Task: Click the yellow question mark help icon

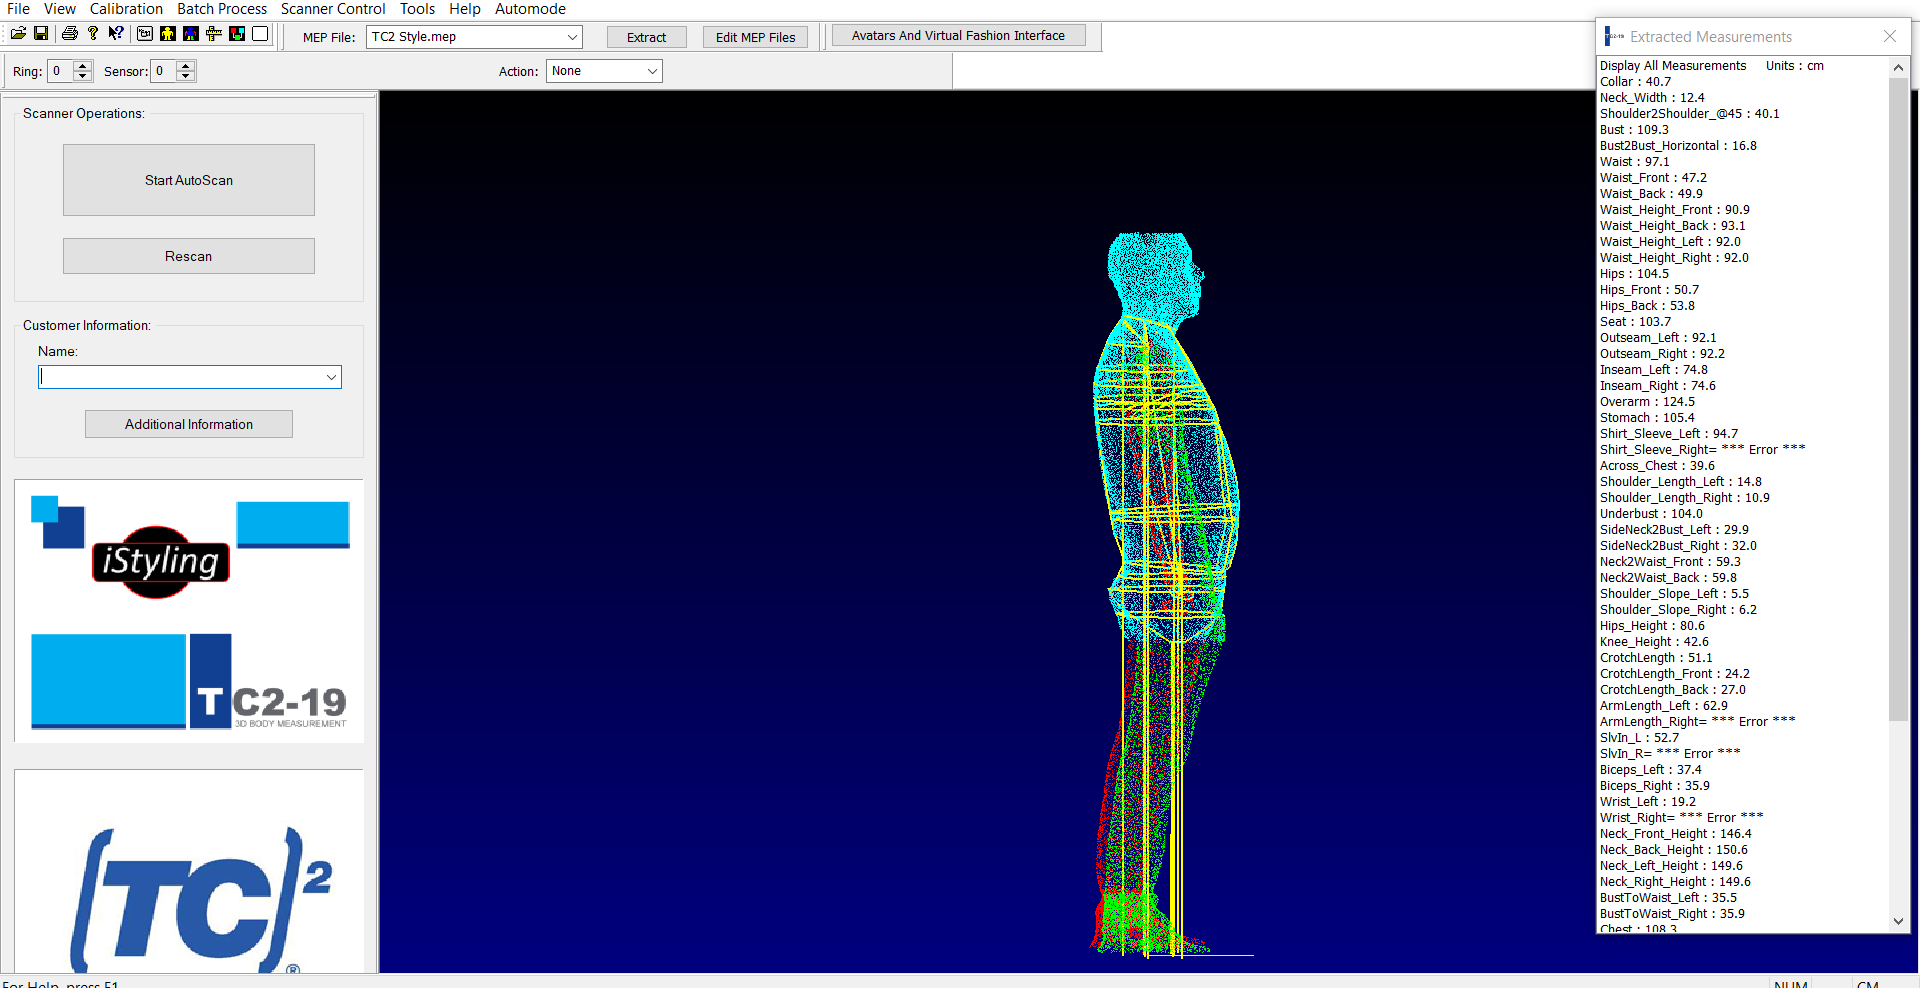Action: click(x=93, y=34)
